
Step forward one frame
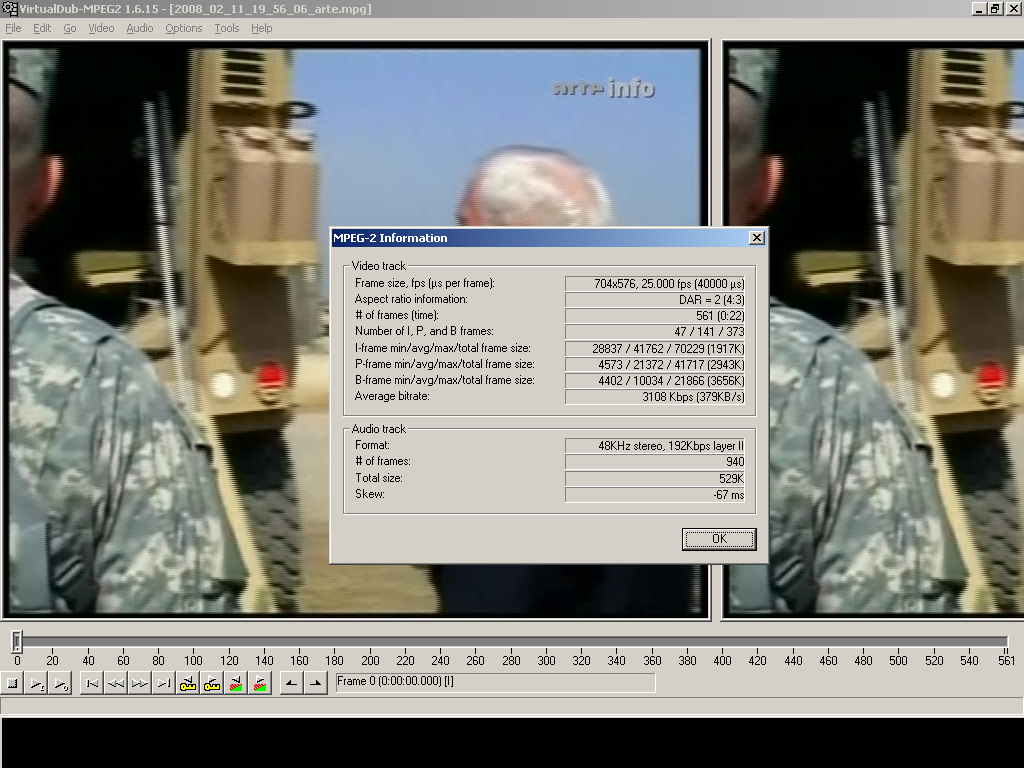tap(139, 683)
